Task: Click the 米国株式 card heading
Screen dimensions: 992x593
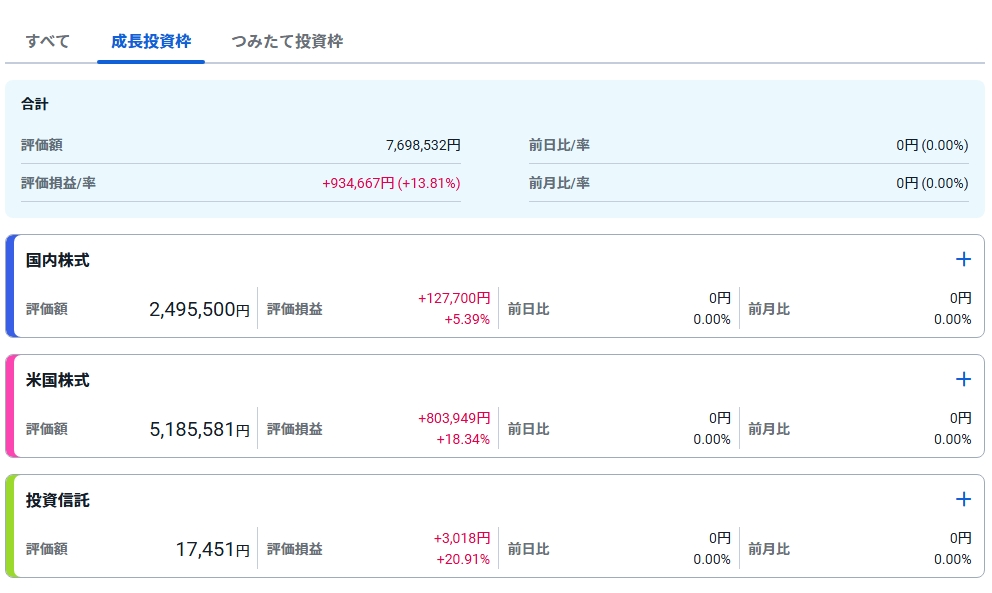Action: 58,380
